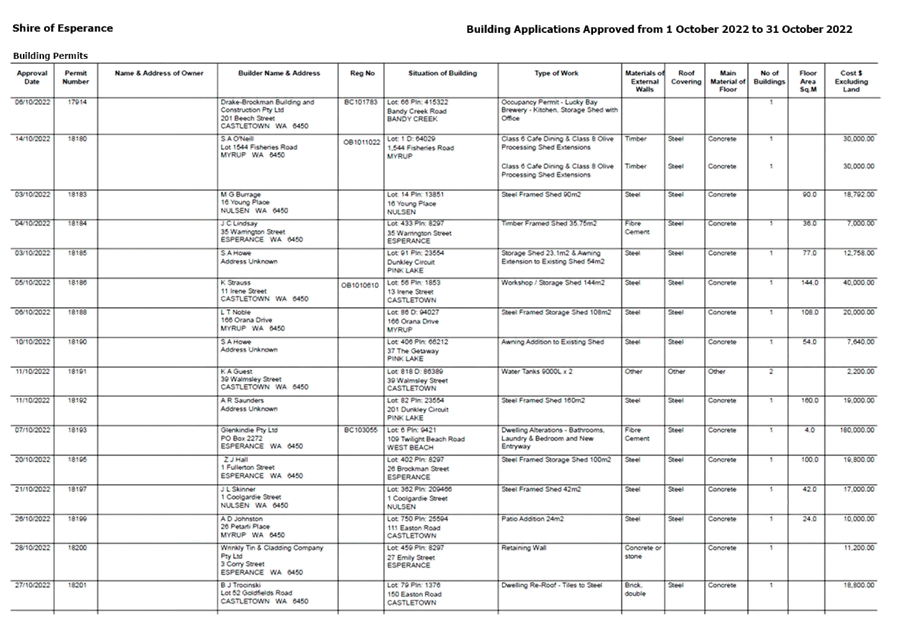Click the Builder Name & Address header
The width and height of the screenshot is (907, 641).
coord(279,74)
